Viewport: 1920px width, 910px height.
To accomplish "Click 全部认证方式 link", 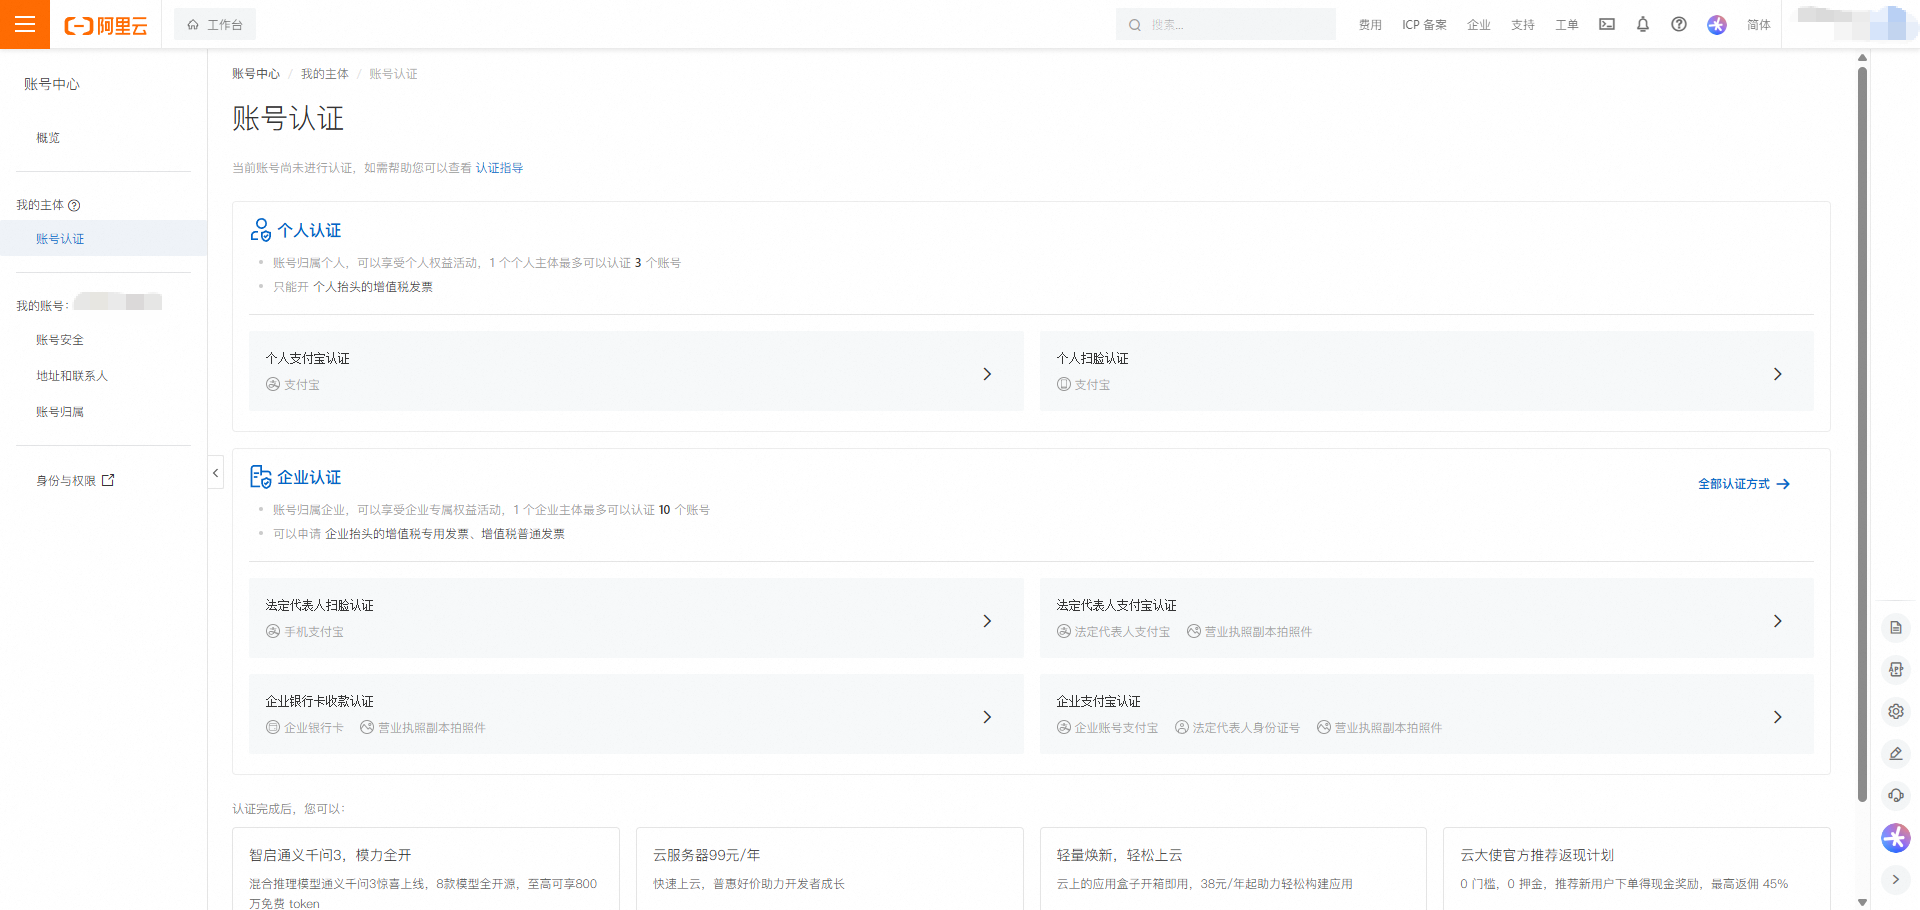I will [x=1742, y=484].
